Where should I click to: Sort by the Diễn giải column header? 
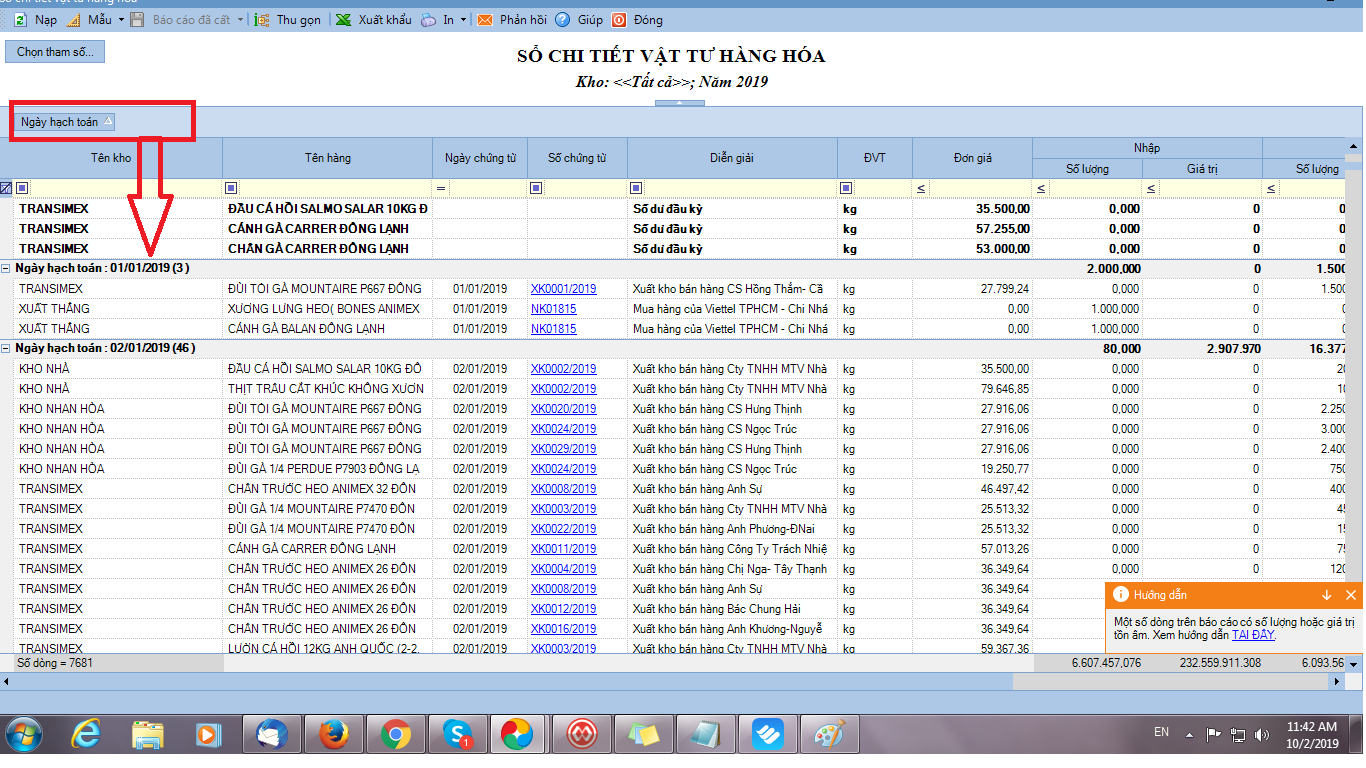[733, 158]
